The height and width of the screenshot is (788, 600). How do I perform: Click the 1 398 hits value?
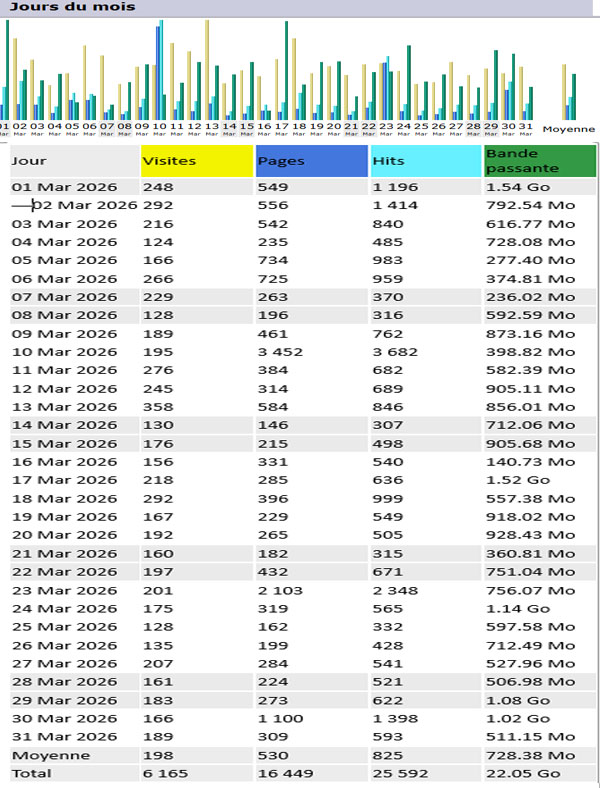(395, 719)
